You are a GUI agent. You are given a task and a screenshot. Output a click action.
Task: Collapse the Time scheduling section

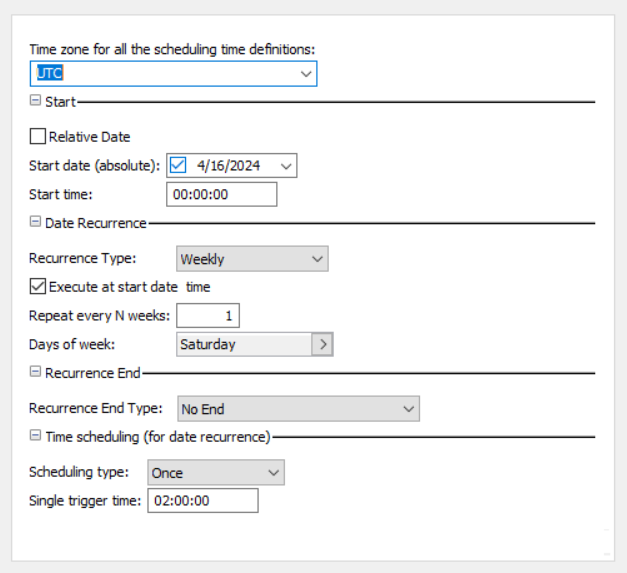pyautogui.click(x=35, y=435)
